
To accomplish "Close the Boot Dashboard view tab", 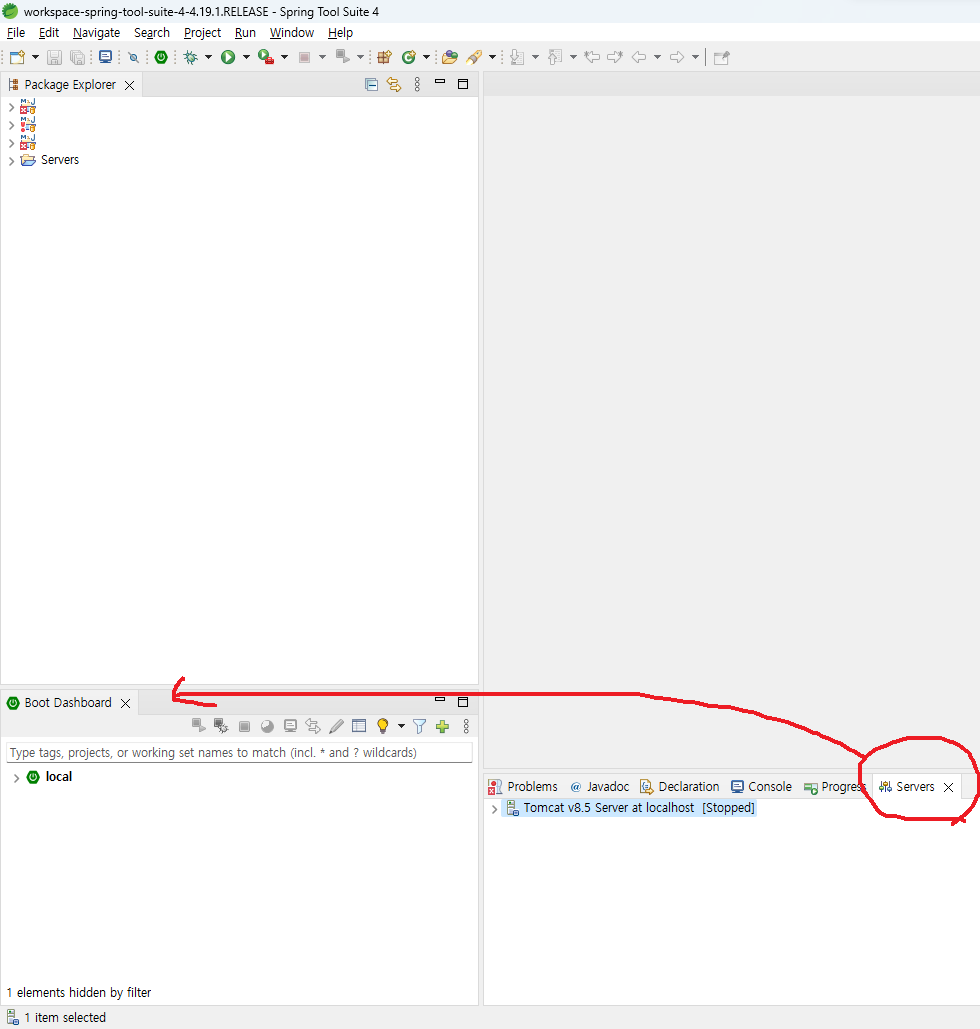I will (125, 703).
